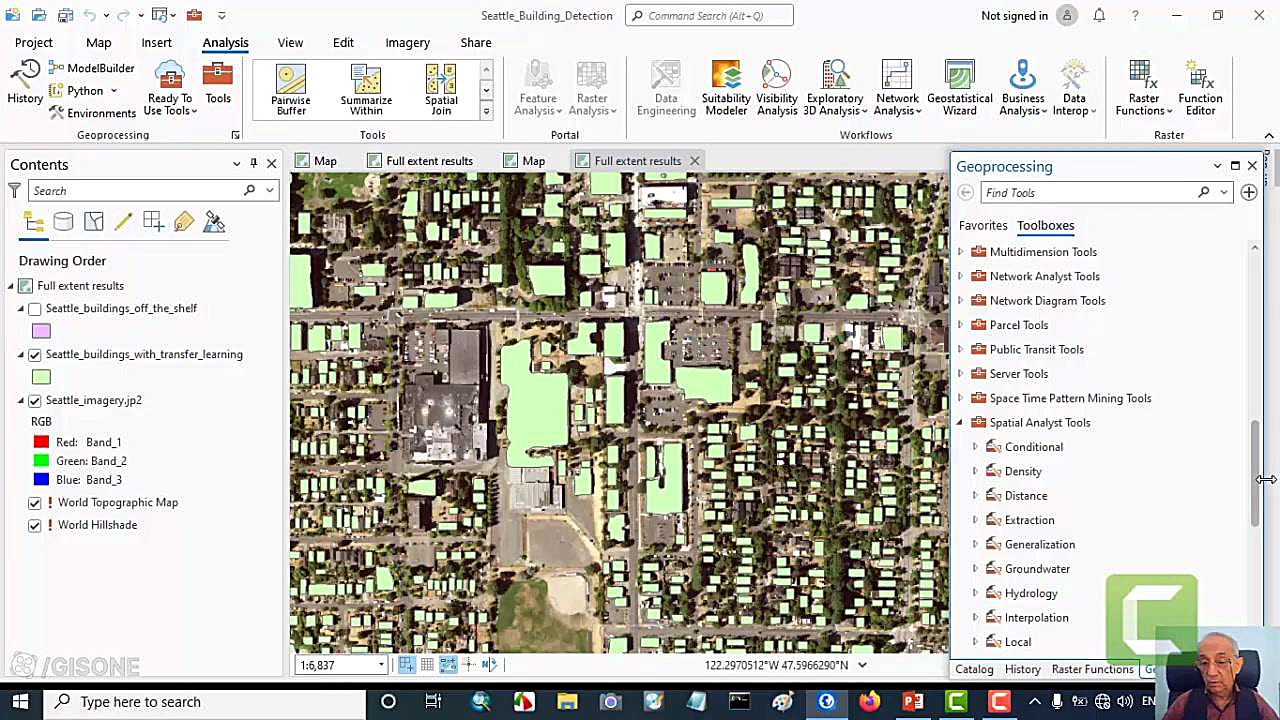Viewport: 1280px width, 720px height.
Task: Open Environments settings
Action: click(x=93, y=113)
